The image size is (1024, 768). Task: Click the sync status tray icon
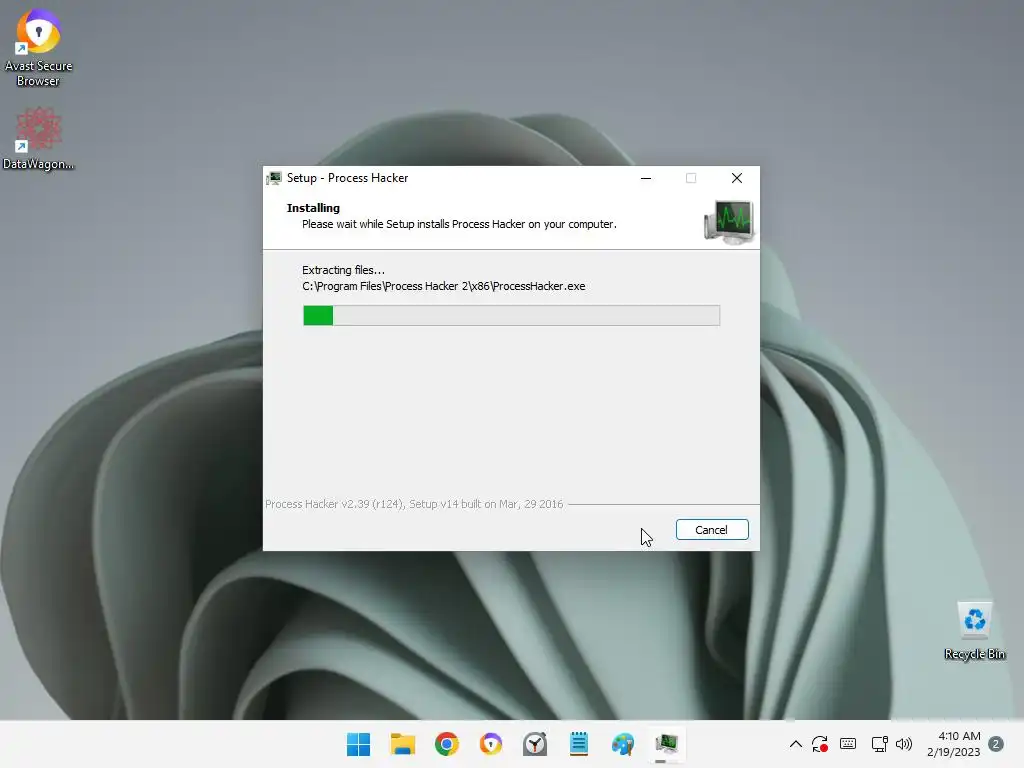(x=820, y=744)
